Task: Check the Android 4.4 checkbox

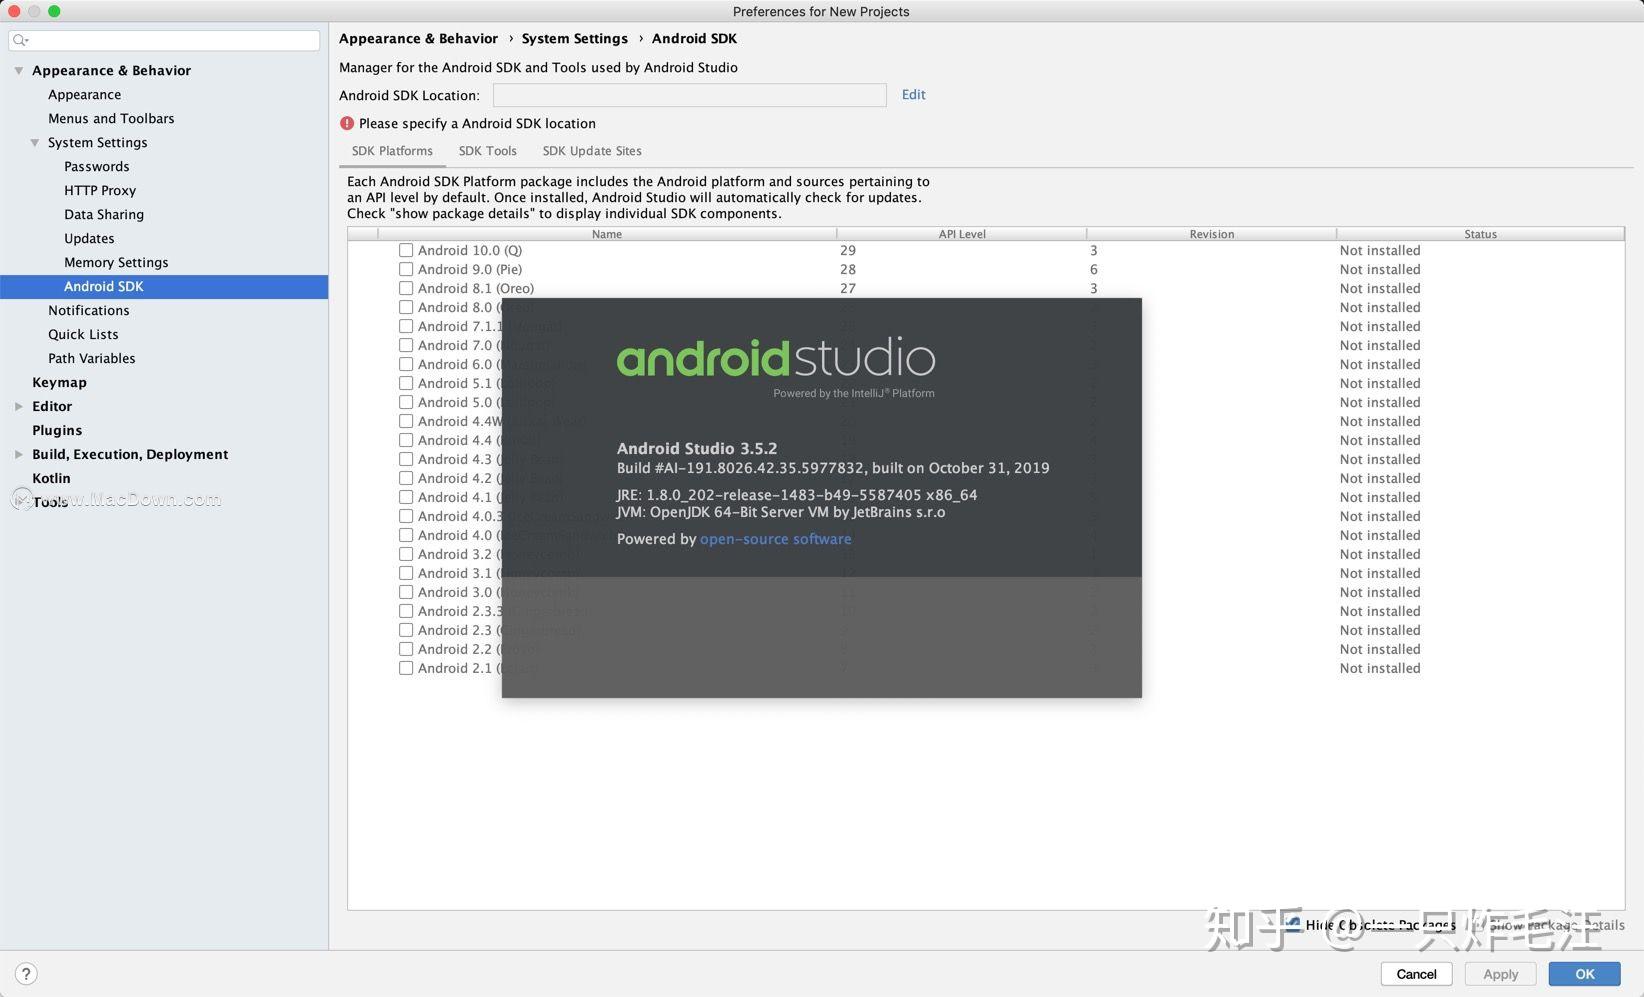Action: coord(406,440)
